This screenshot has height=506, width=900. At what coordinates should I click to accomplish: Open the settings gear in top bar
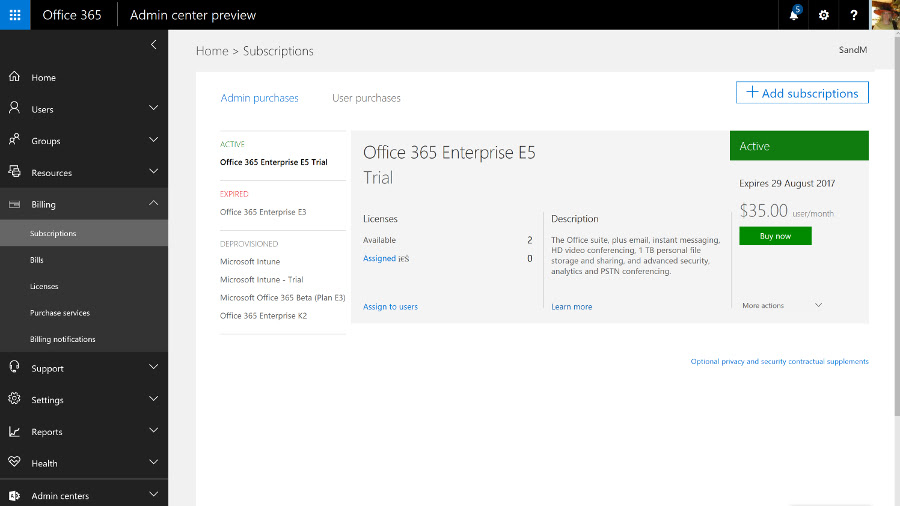click(824, 15)
